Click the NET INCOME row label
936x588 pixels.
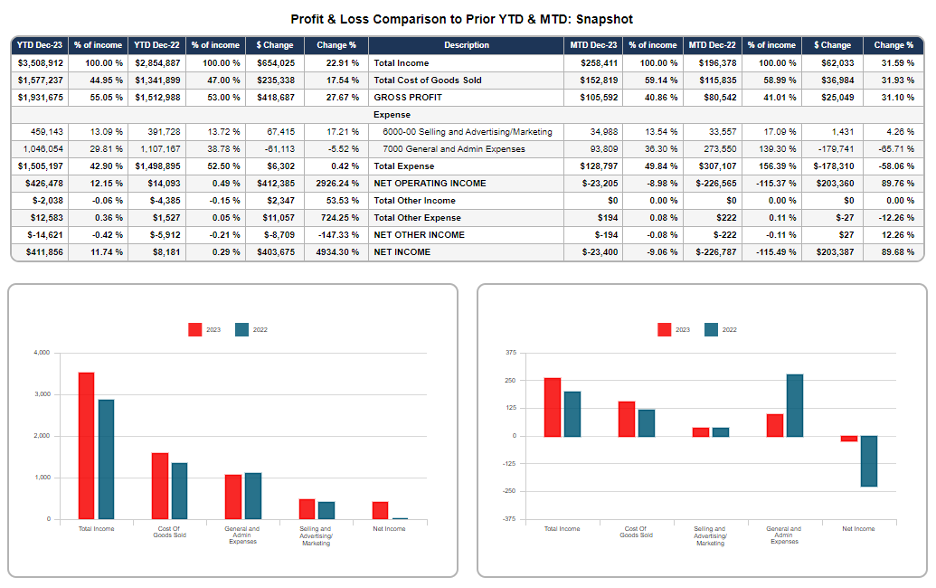tap(402, 252)
